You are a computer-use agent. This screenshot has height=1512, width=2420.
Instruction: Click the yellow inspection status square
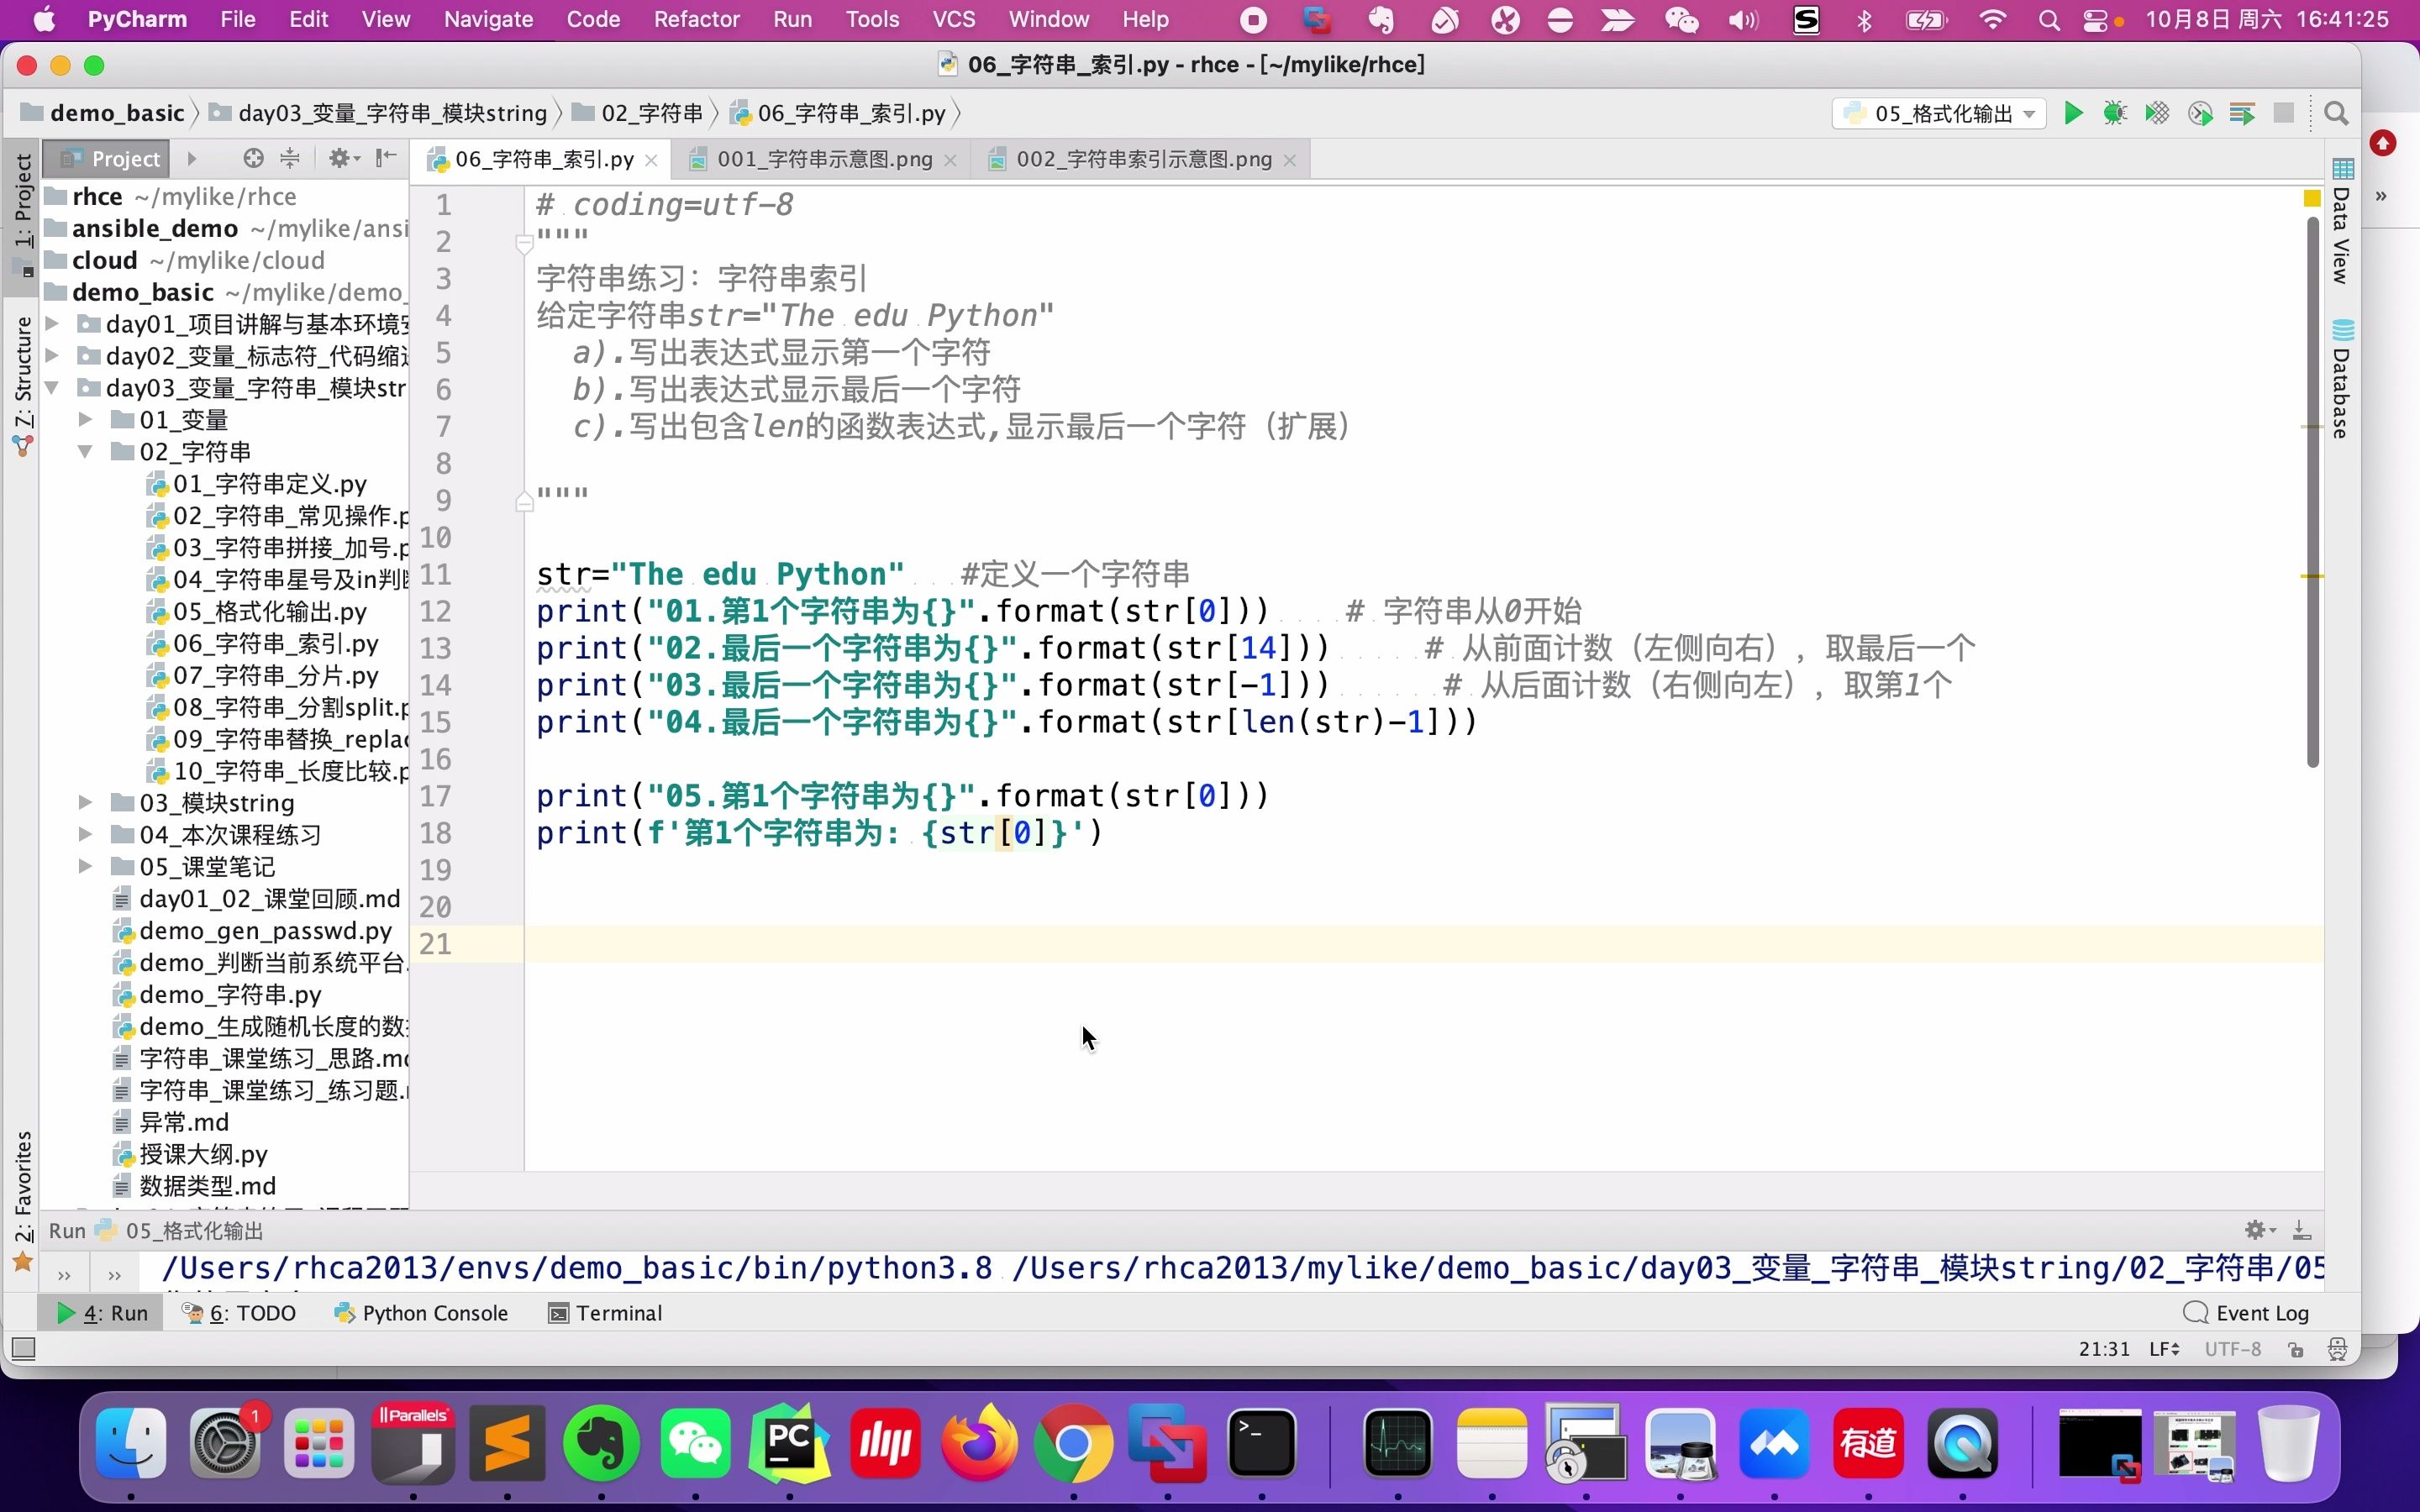[x=2312, y=199]
